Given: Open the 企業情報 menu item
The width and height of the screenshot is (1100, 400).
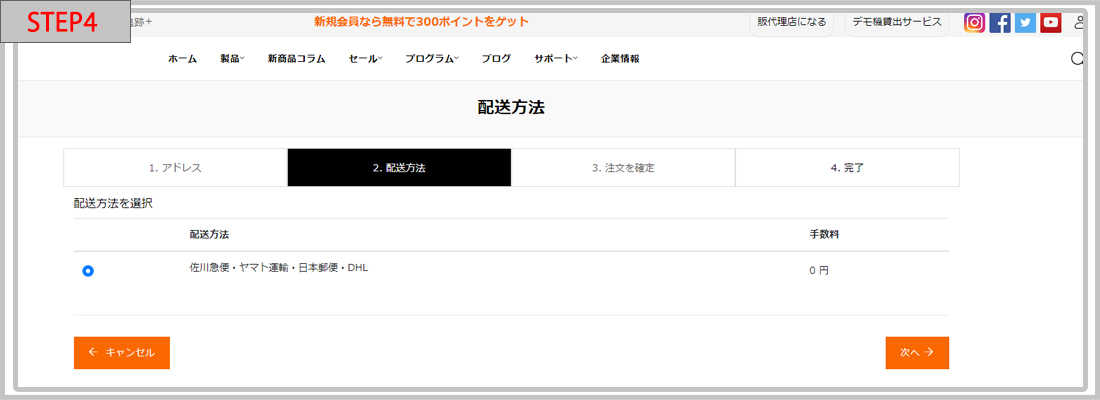Looking at the screenshot, I should (x=620, y=59).
